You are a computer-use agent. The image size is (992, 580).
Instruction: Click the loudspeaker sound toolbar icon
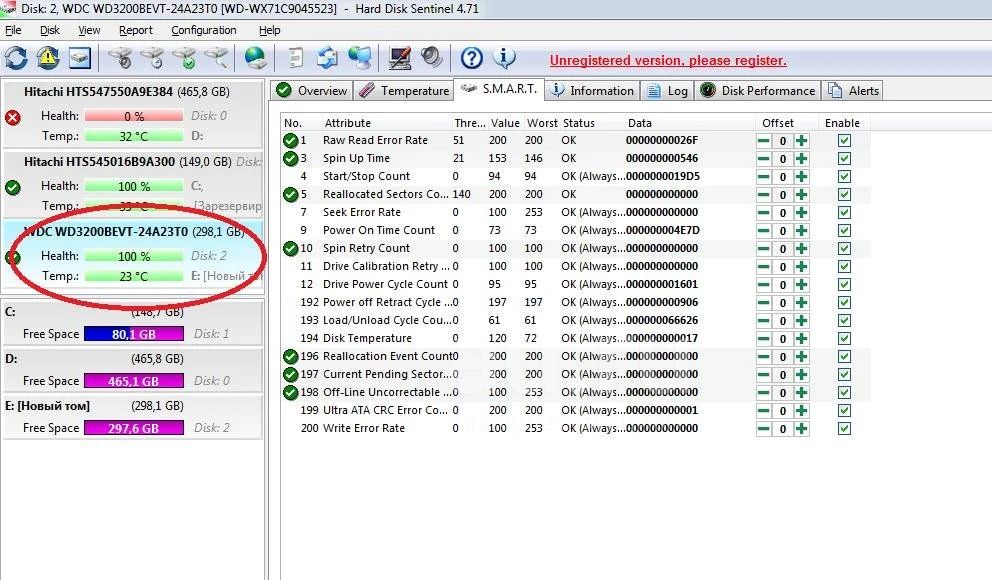click(432, 58)
